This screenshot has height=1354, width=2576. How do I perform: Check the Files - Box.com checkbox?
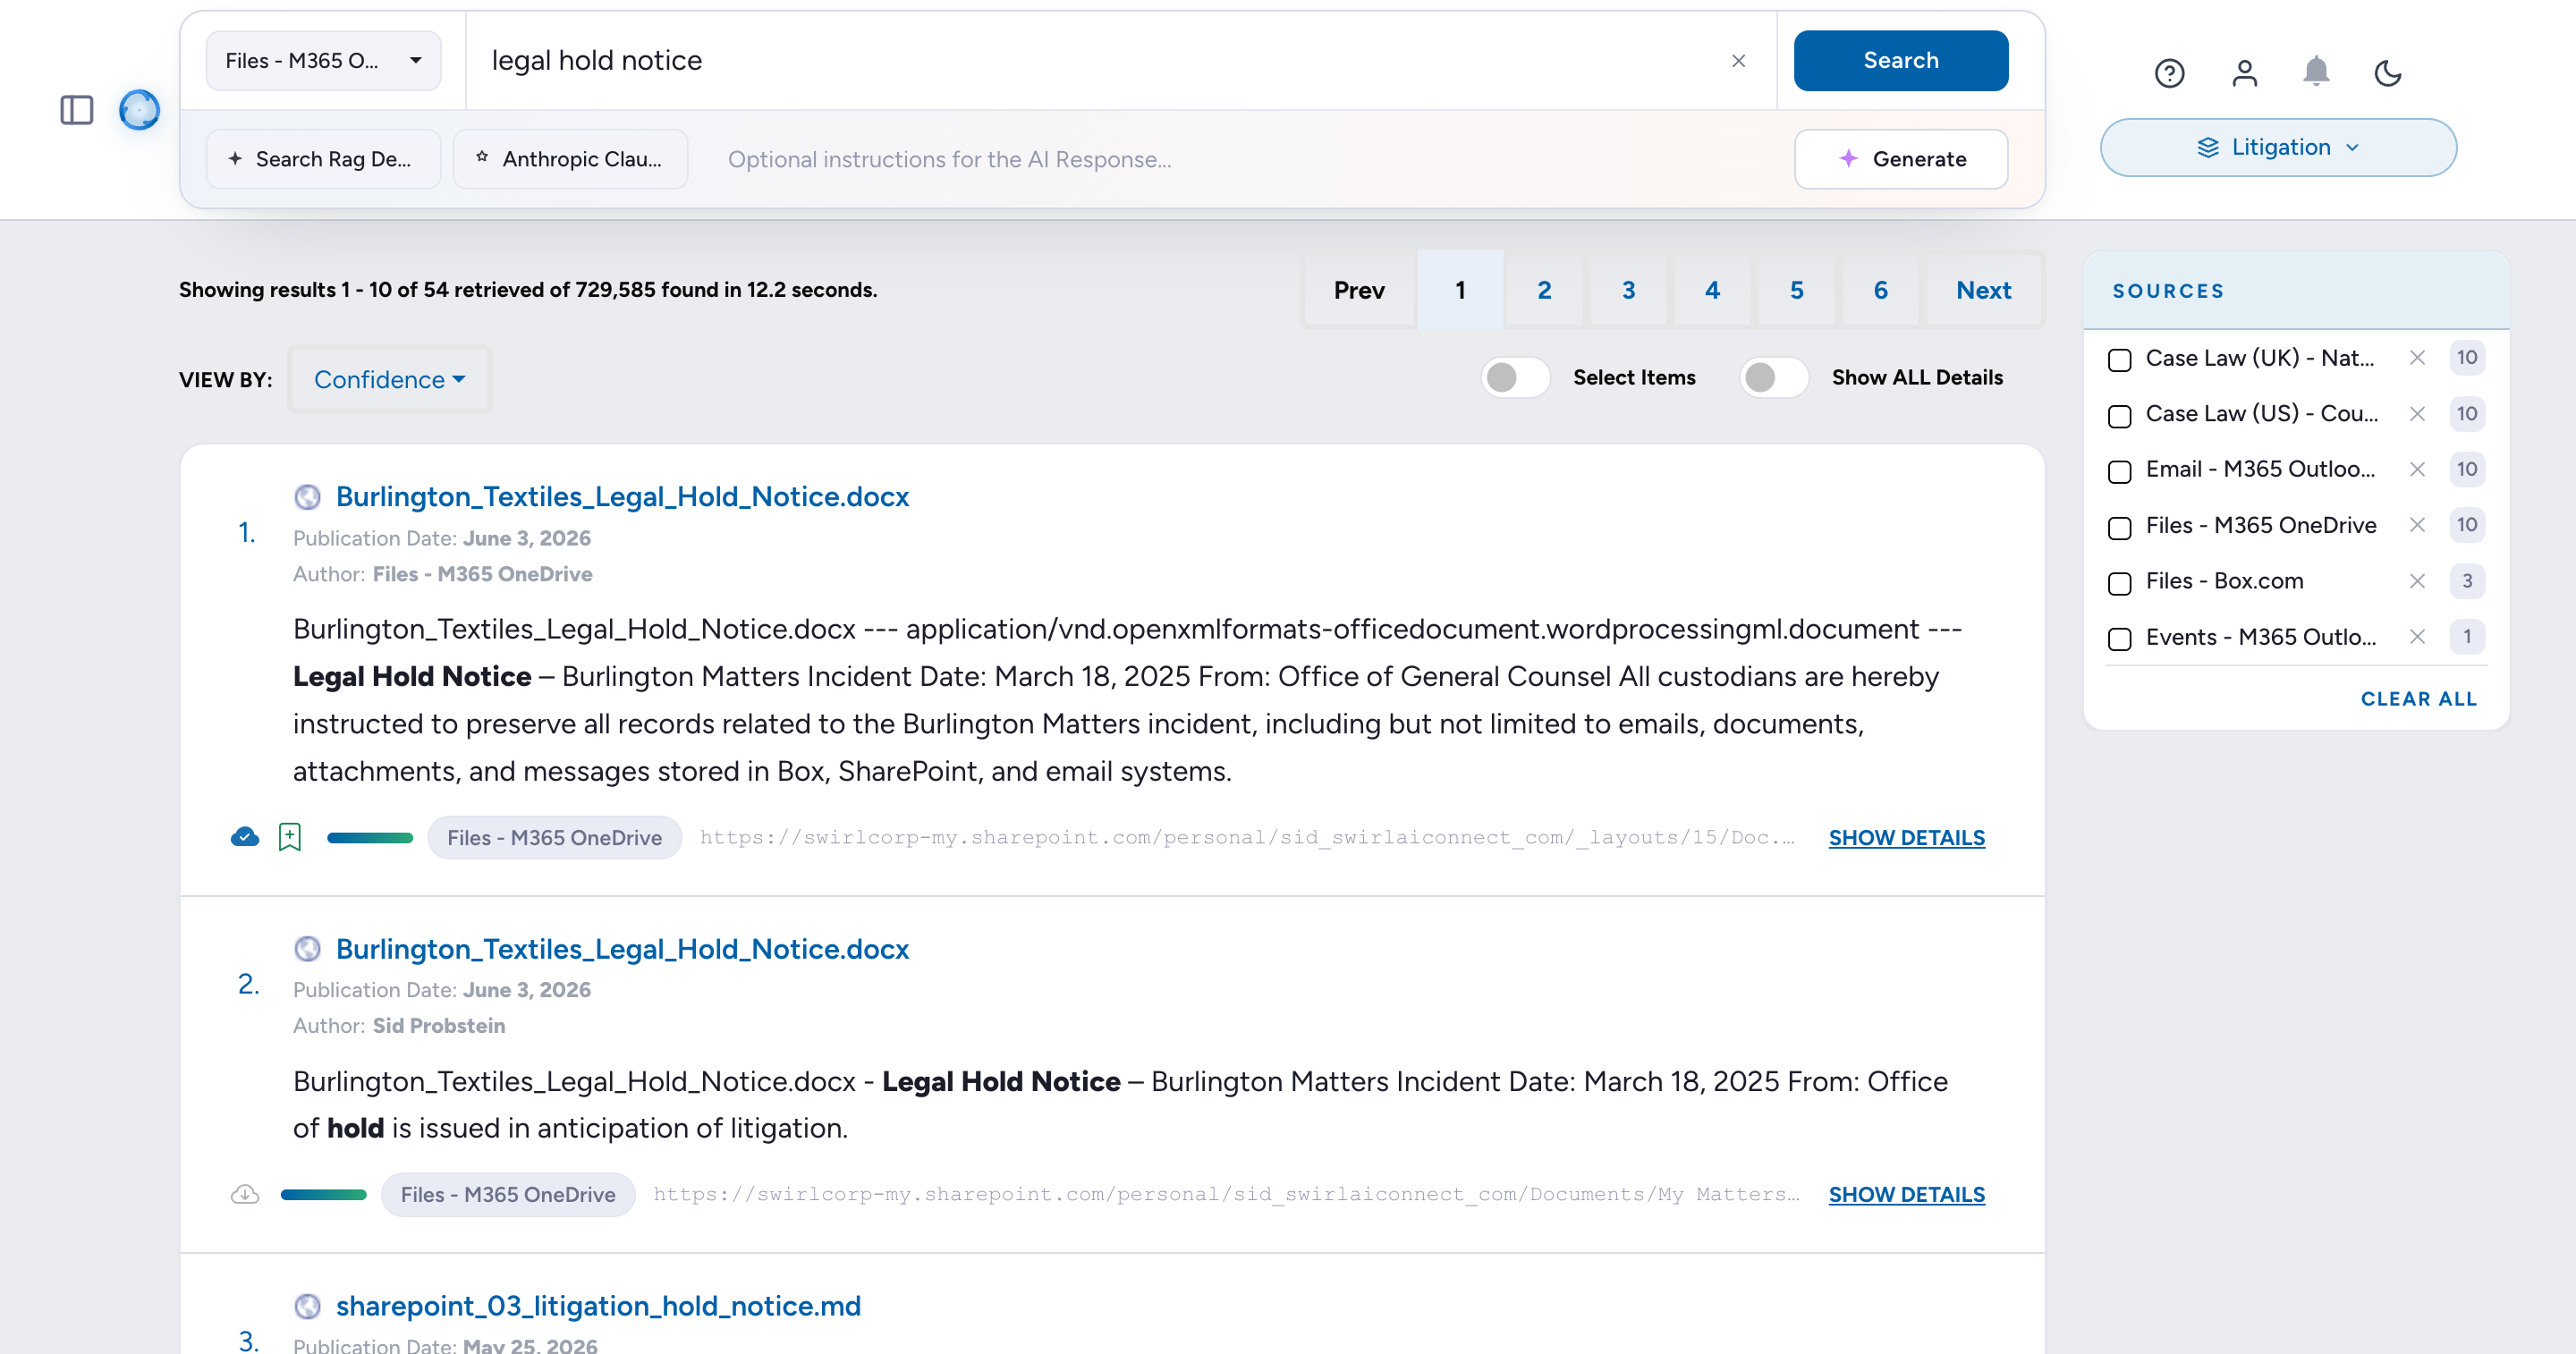(x=2119, y=583)
